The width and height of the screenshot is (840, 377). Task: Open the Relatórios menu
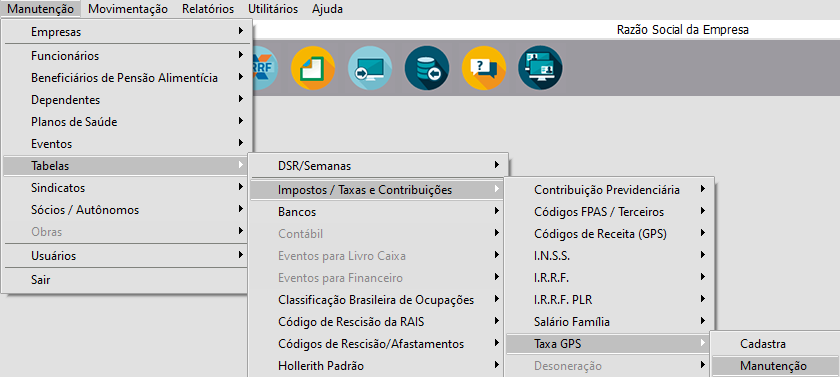point(208,9)
